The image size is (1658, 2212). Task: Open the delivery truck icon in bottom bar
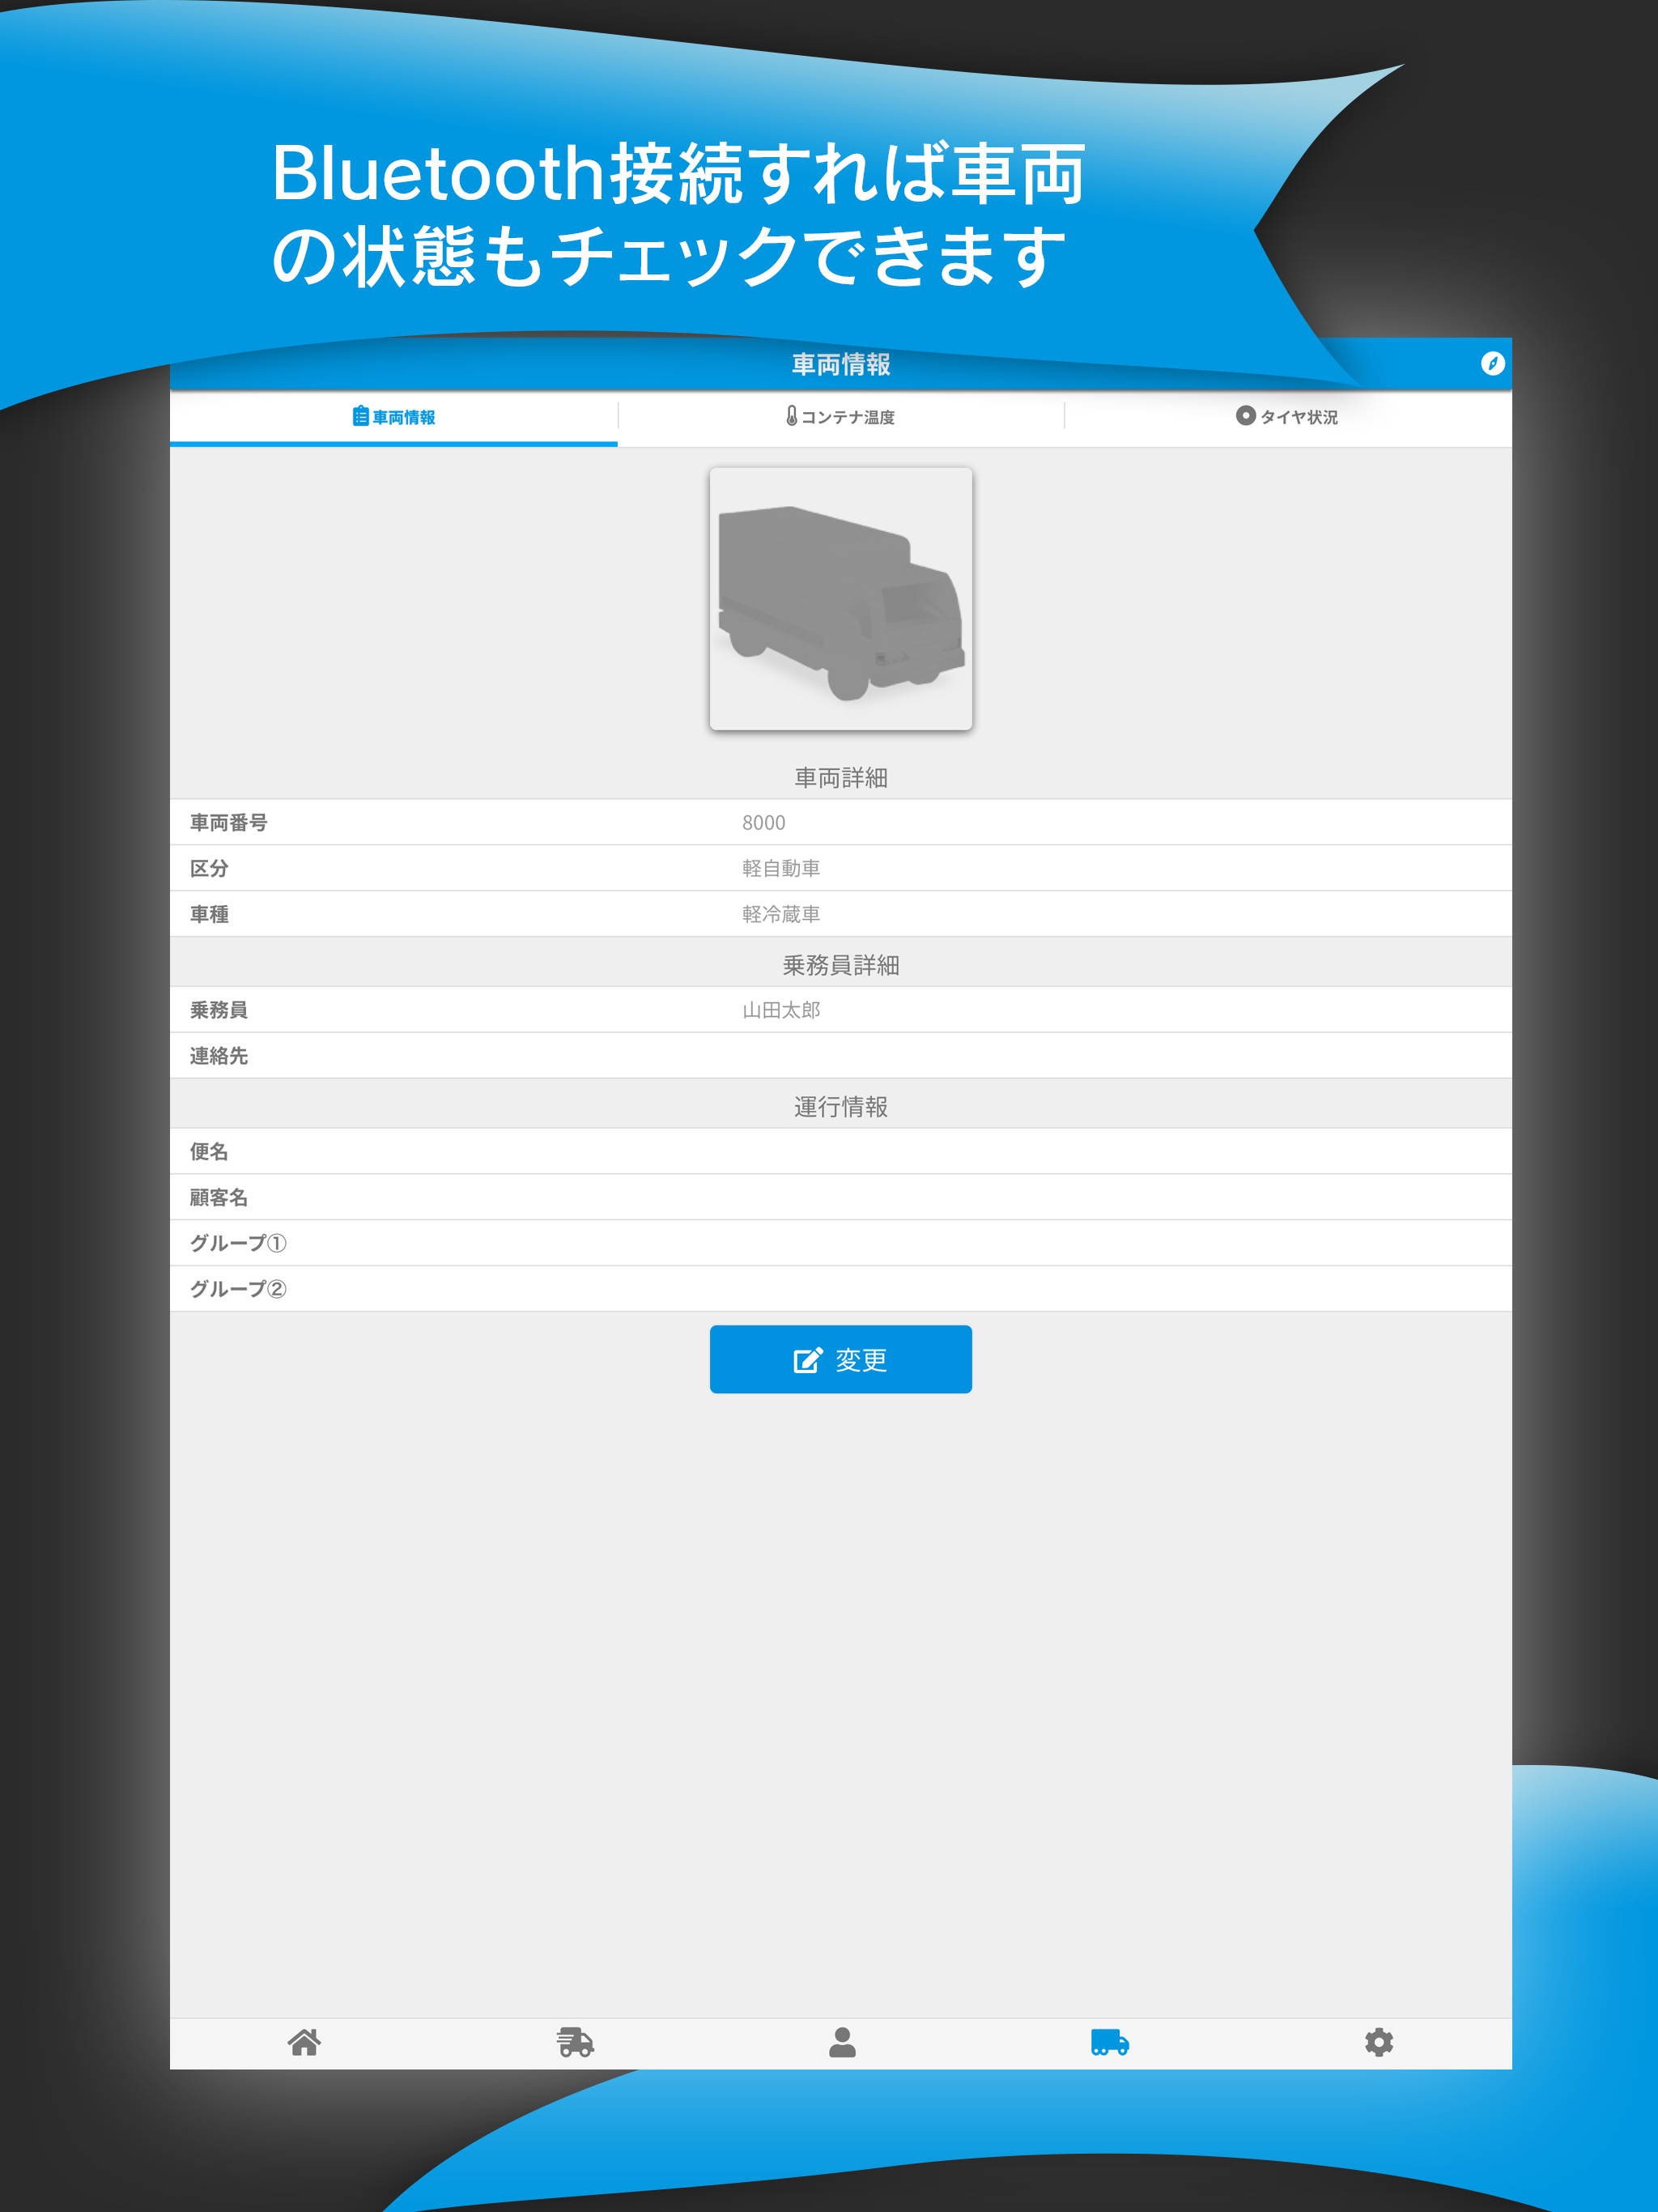click(x=575, y=2042)
